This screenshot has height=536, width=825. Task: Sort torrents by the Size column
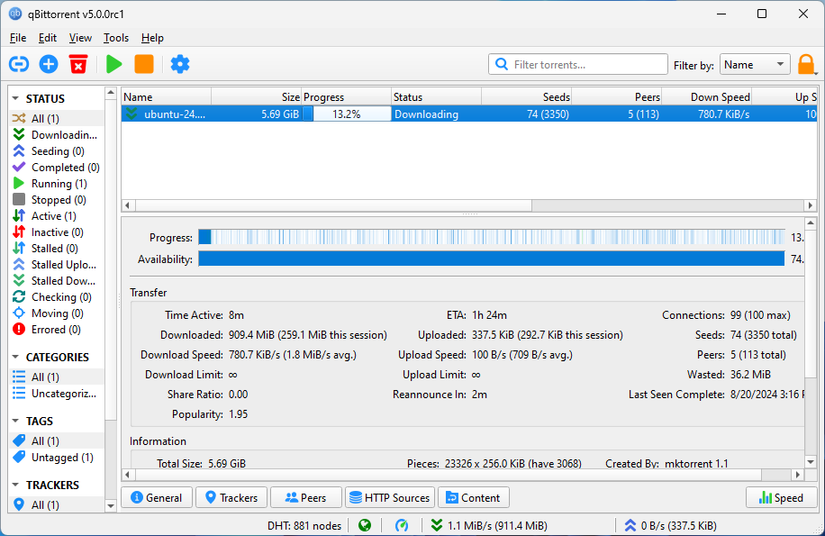coord(256,97)
